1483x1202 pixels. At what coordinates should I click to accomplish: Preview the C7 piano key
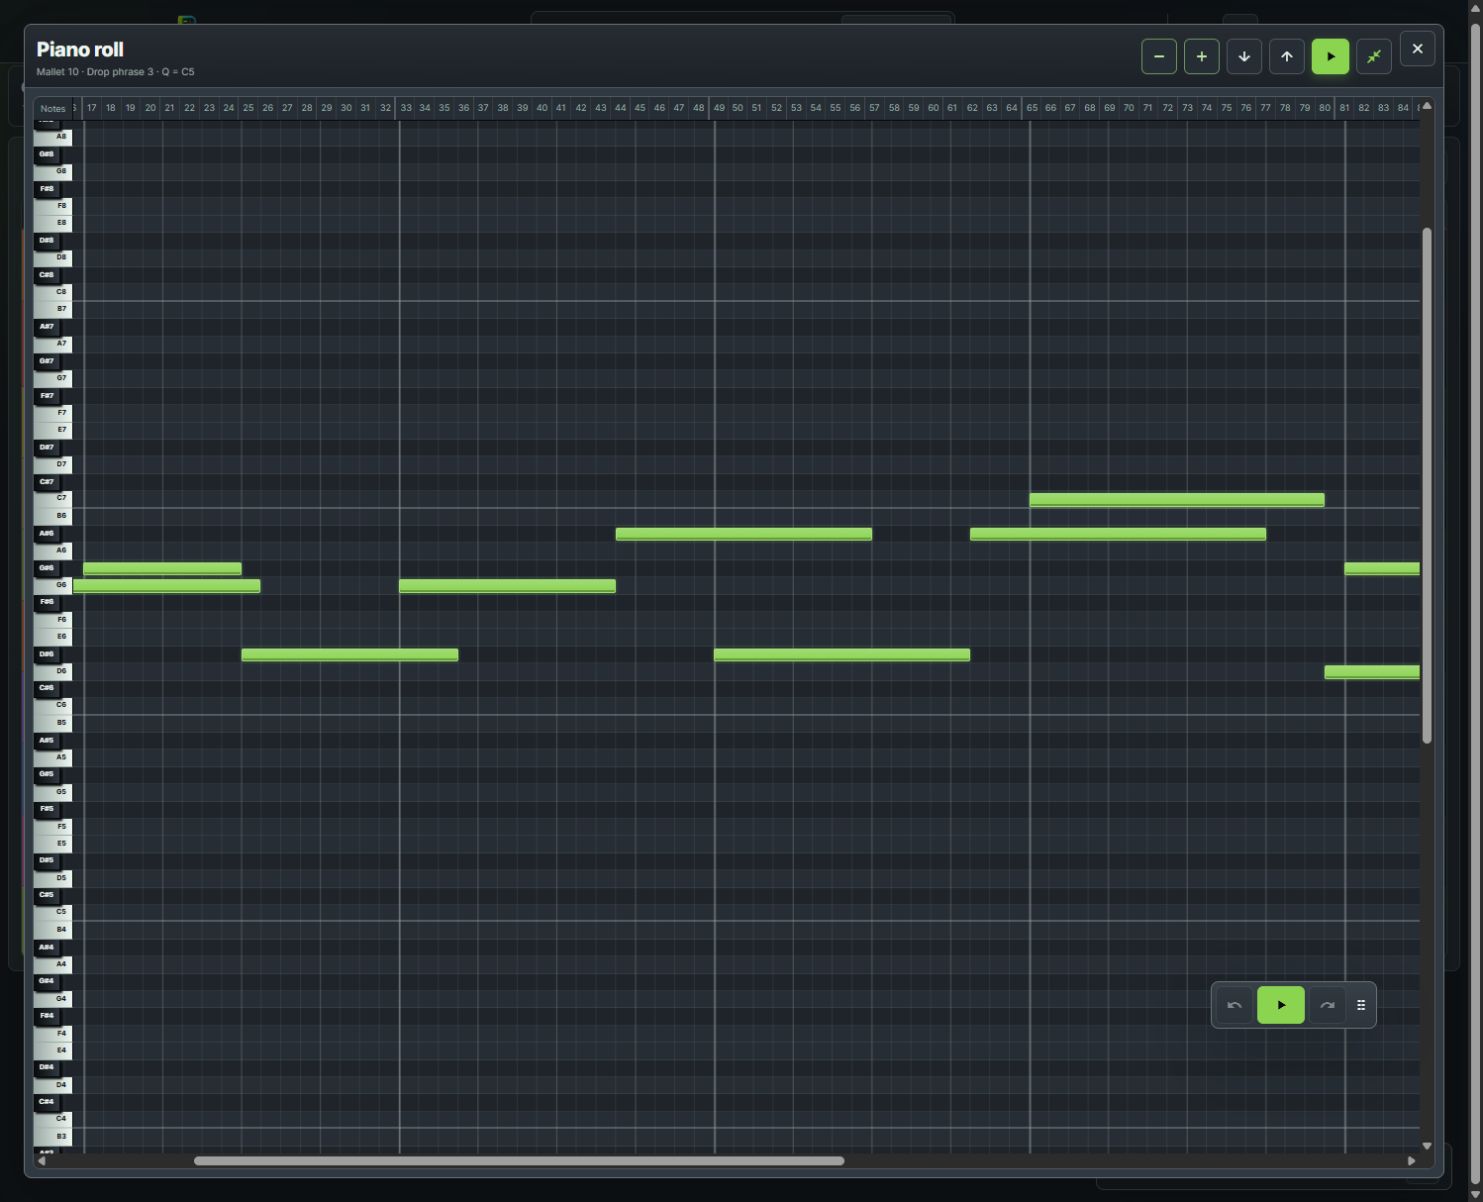pos(53,498)
